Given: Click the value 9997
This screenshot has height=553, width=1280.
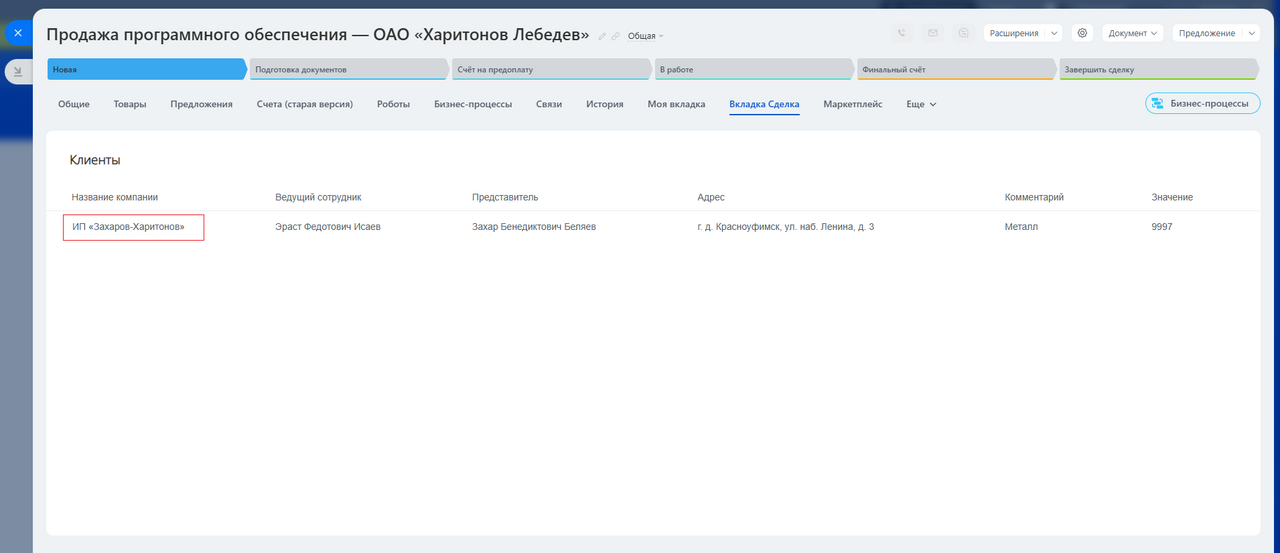Looking at the screenshot, I should 1162,227.
